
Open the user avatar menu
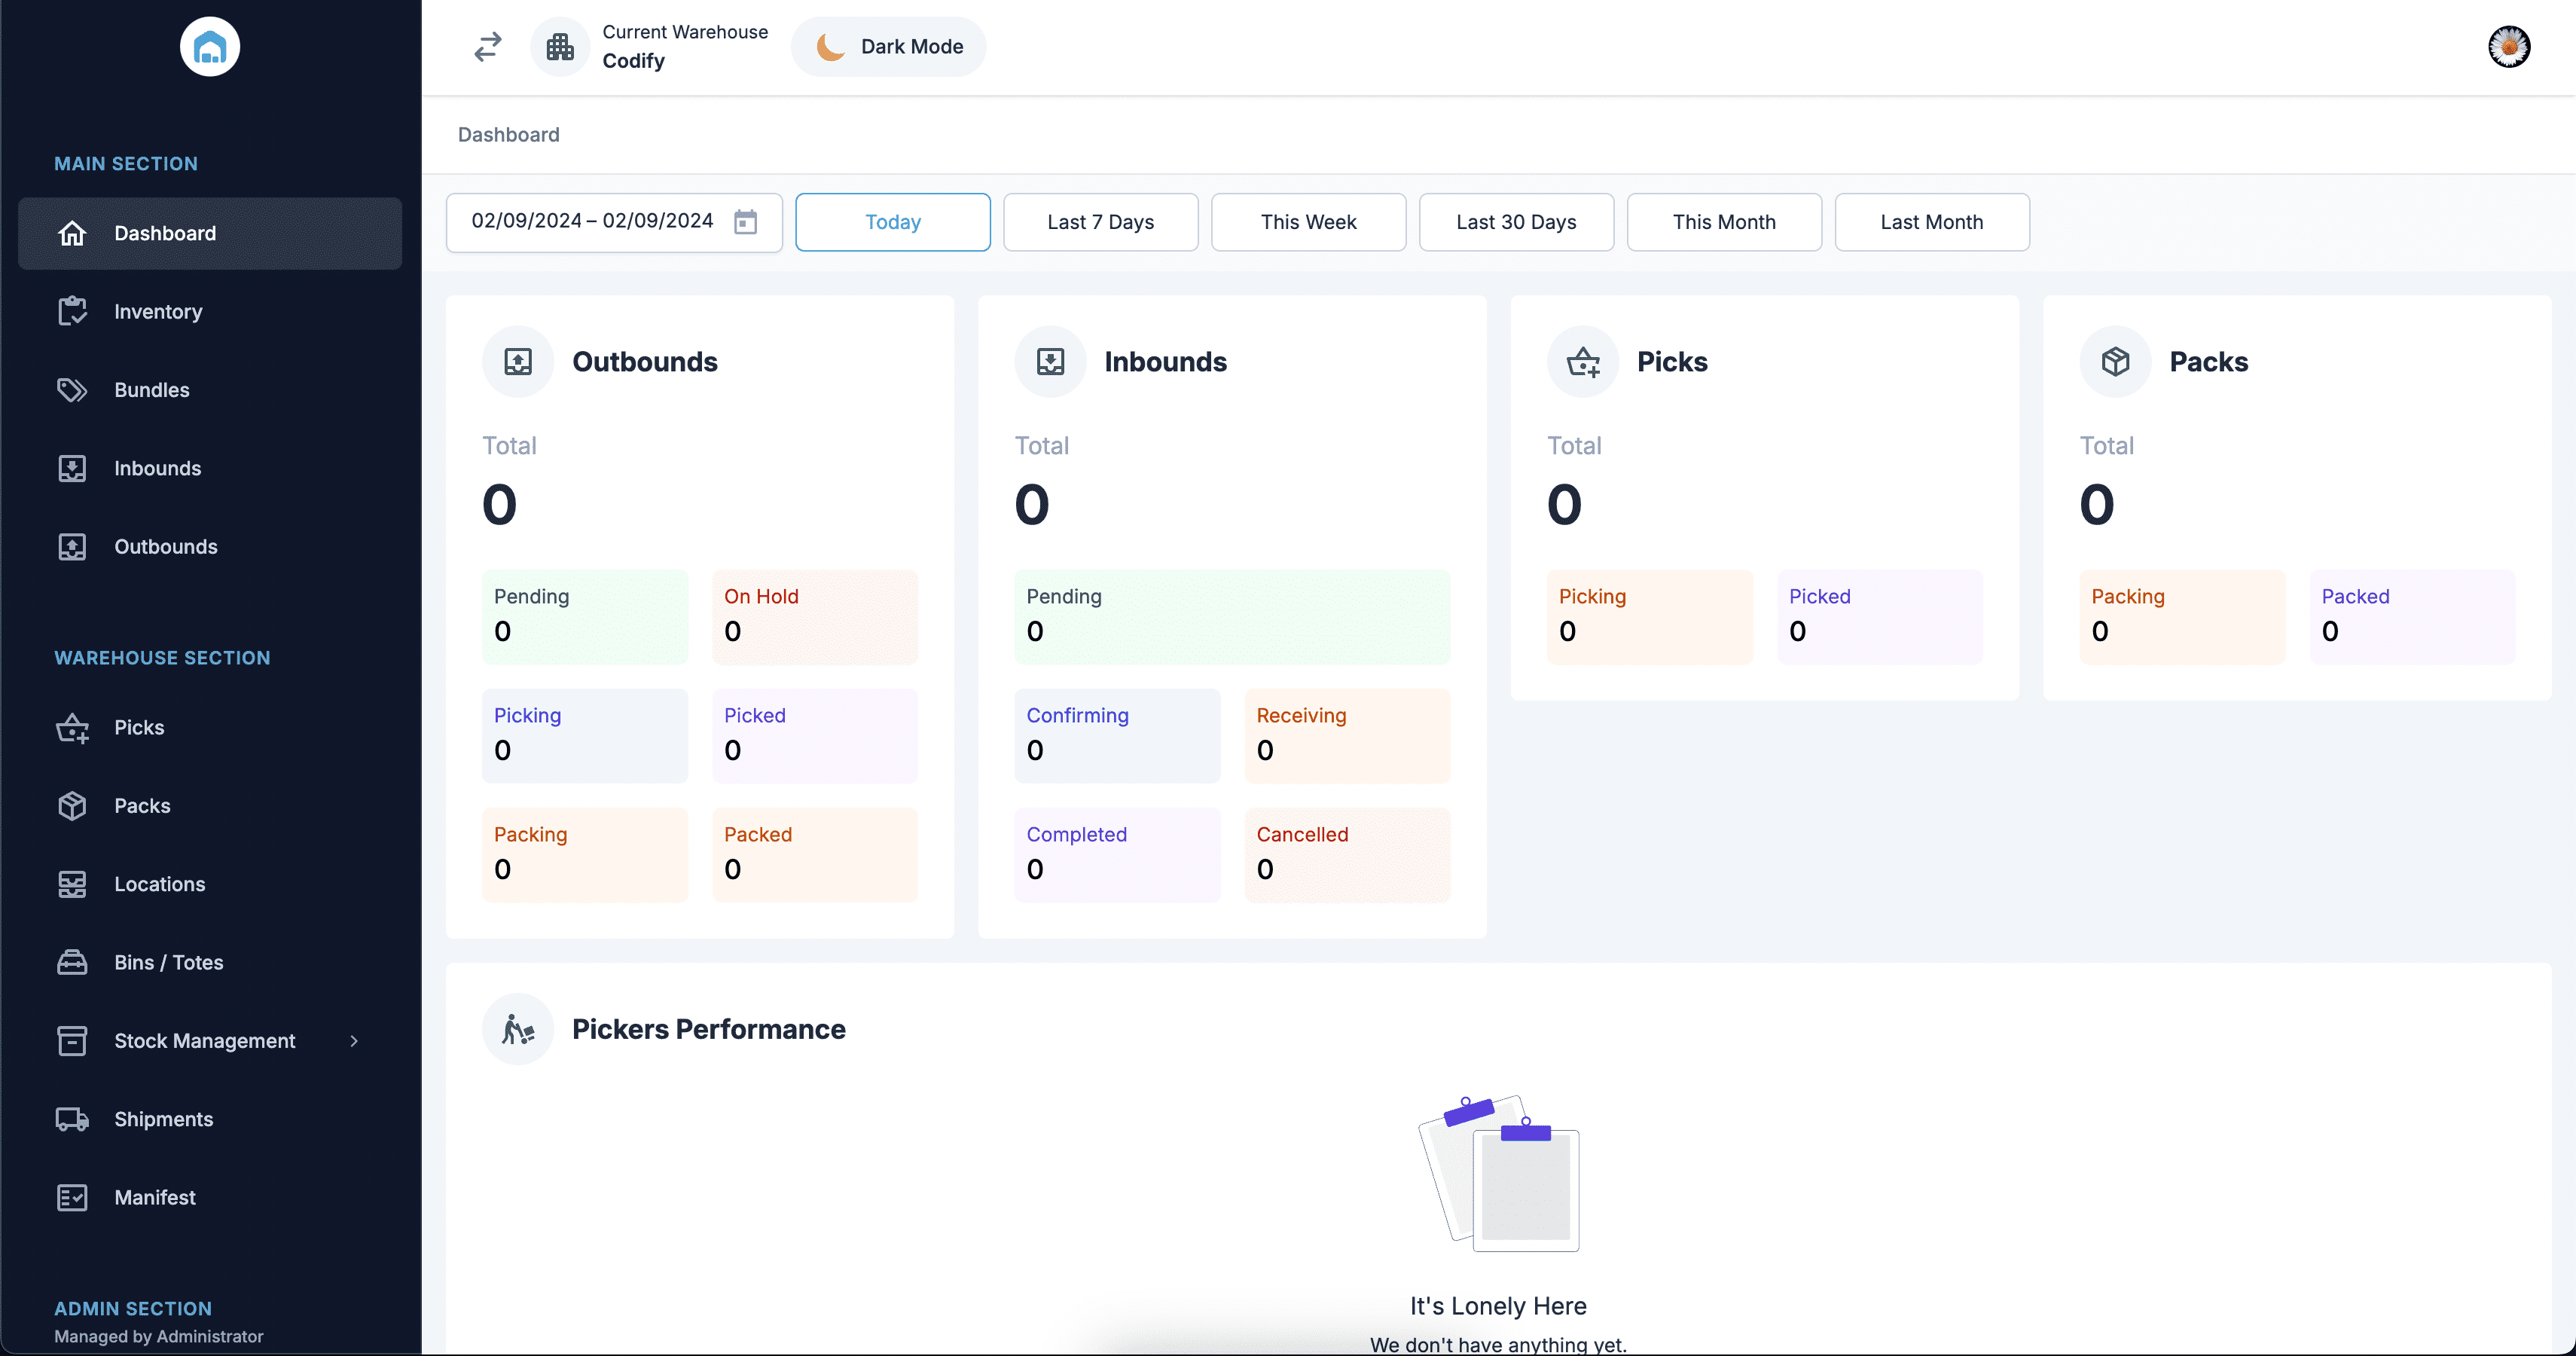[2508, 47]
